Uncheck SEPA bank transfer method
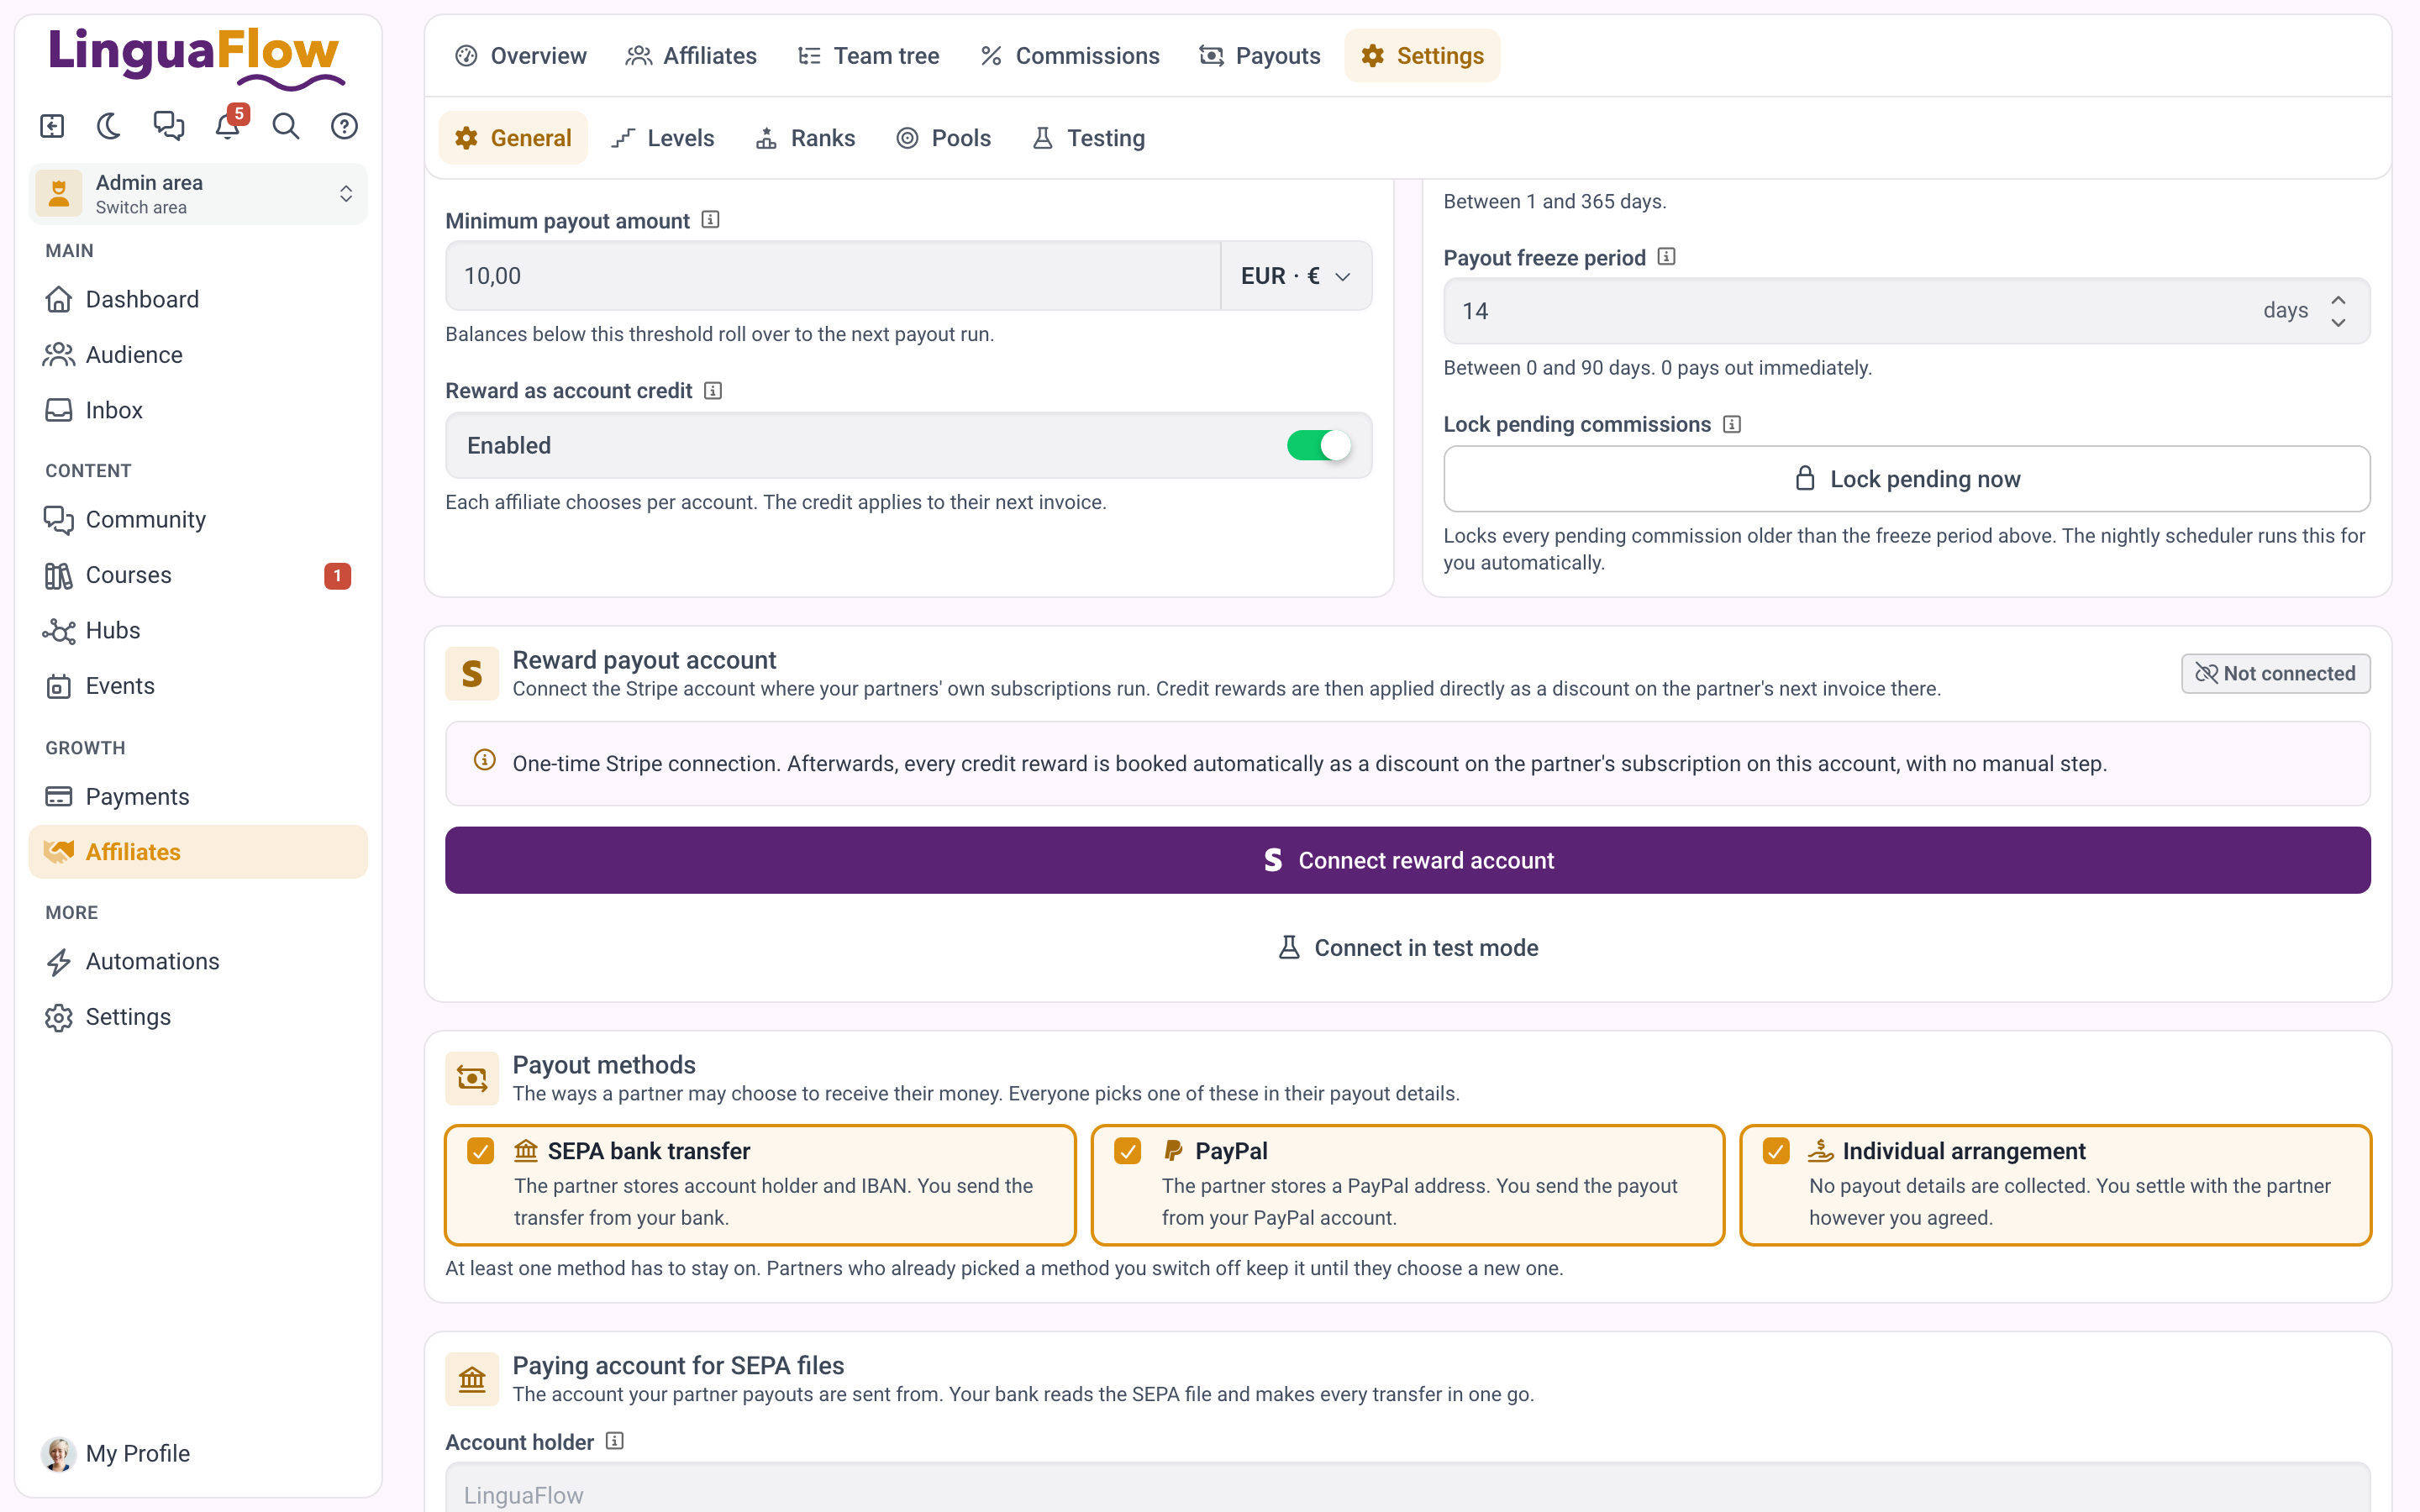This screenshot has height=1512, width=2420. 480,1151
